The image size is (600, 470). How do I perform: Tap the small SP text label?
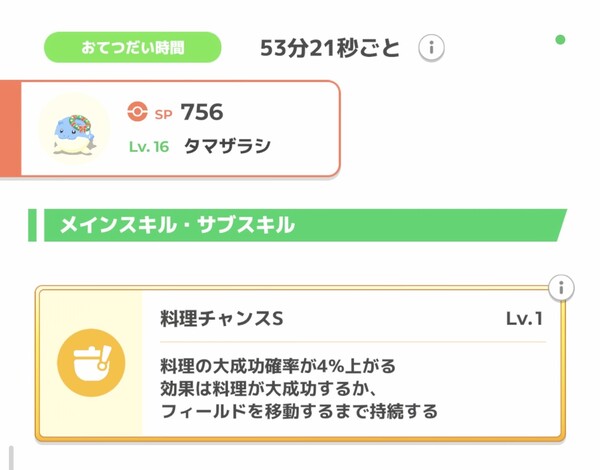[x=163, y=112]
